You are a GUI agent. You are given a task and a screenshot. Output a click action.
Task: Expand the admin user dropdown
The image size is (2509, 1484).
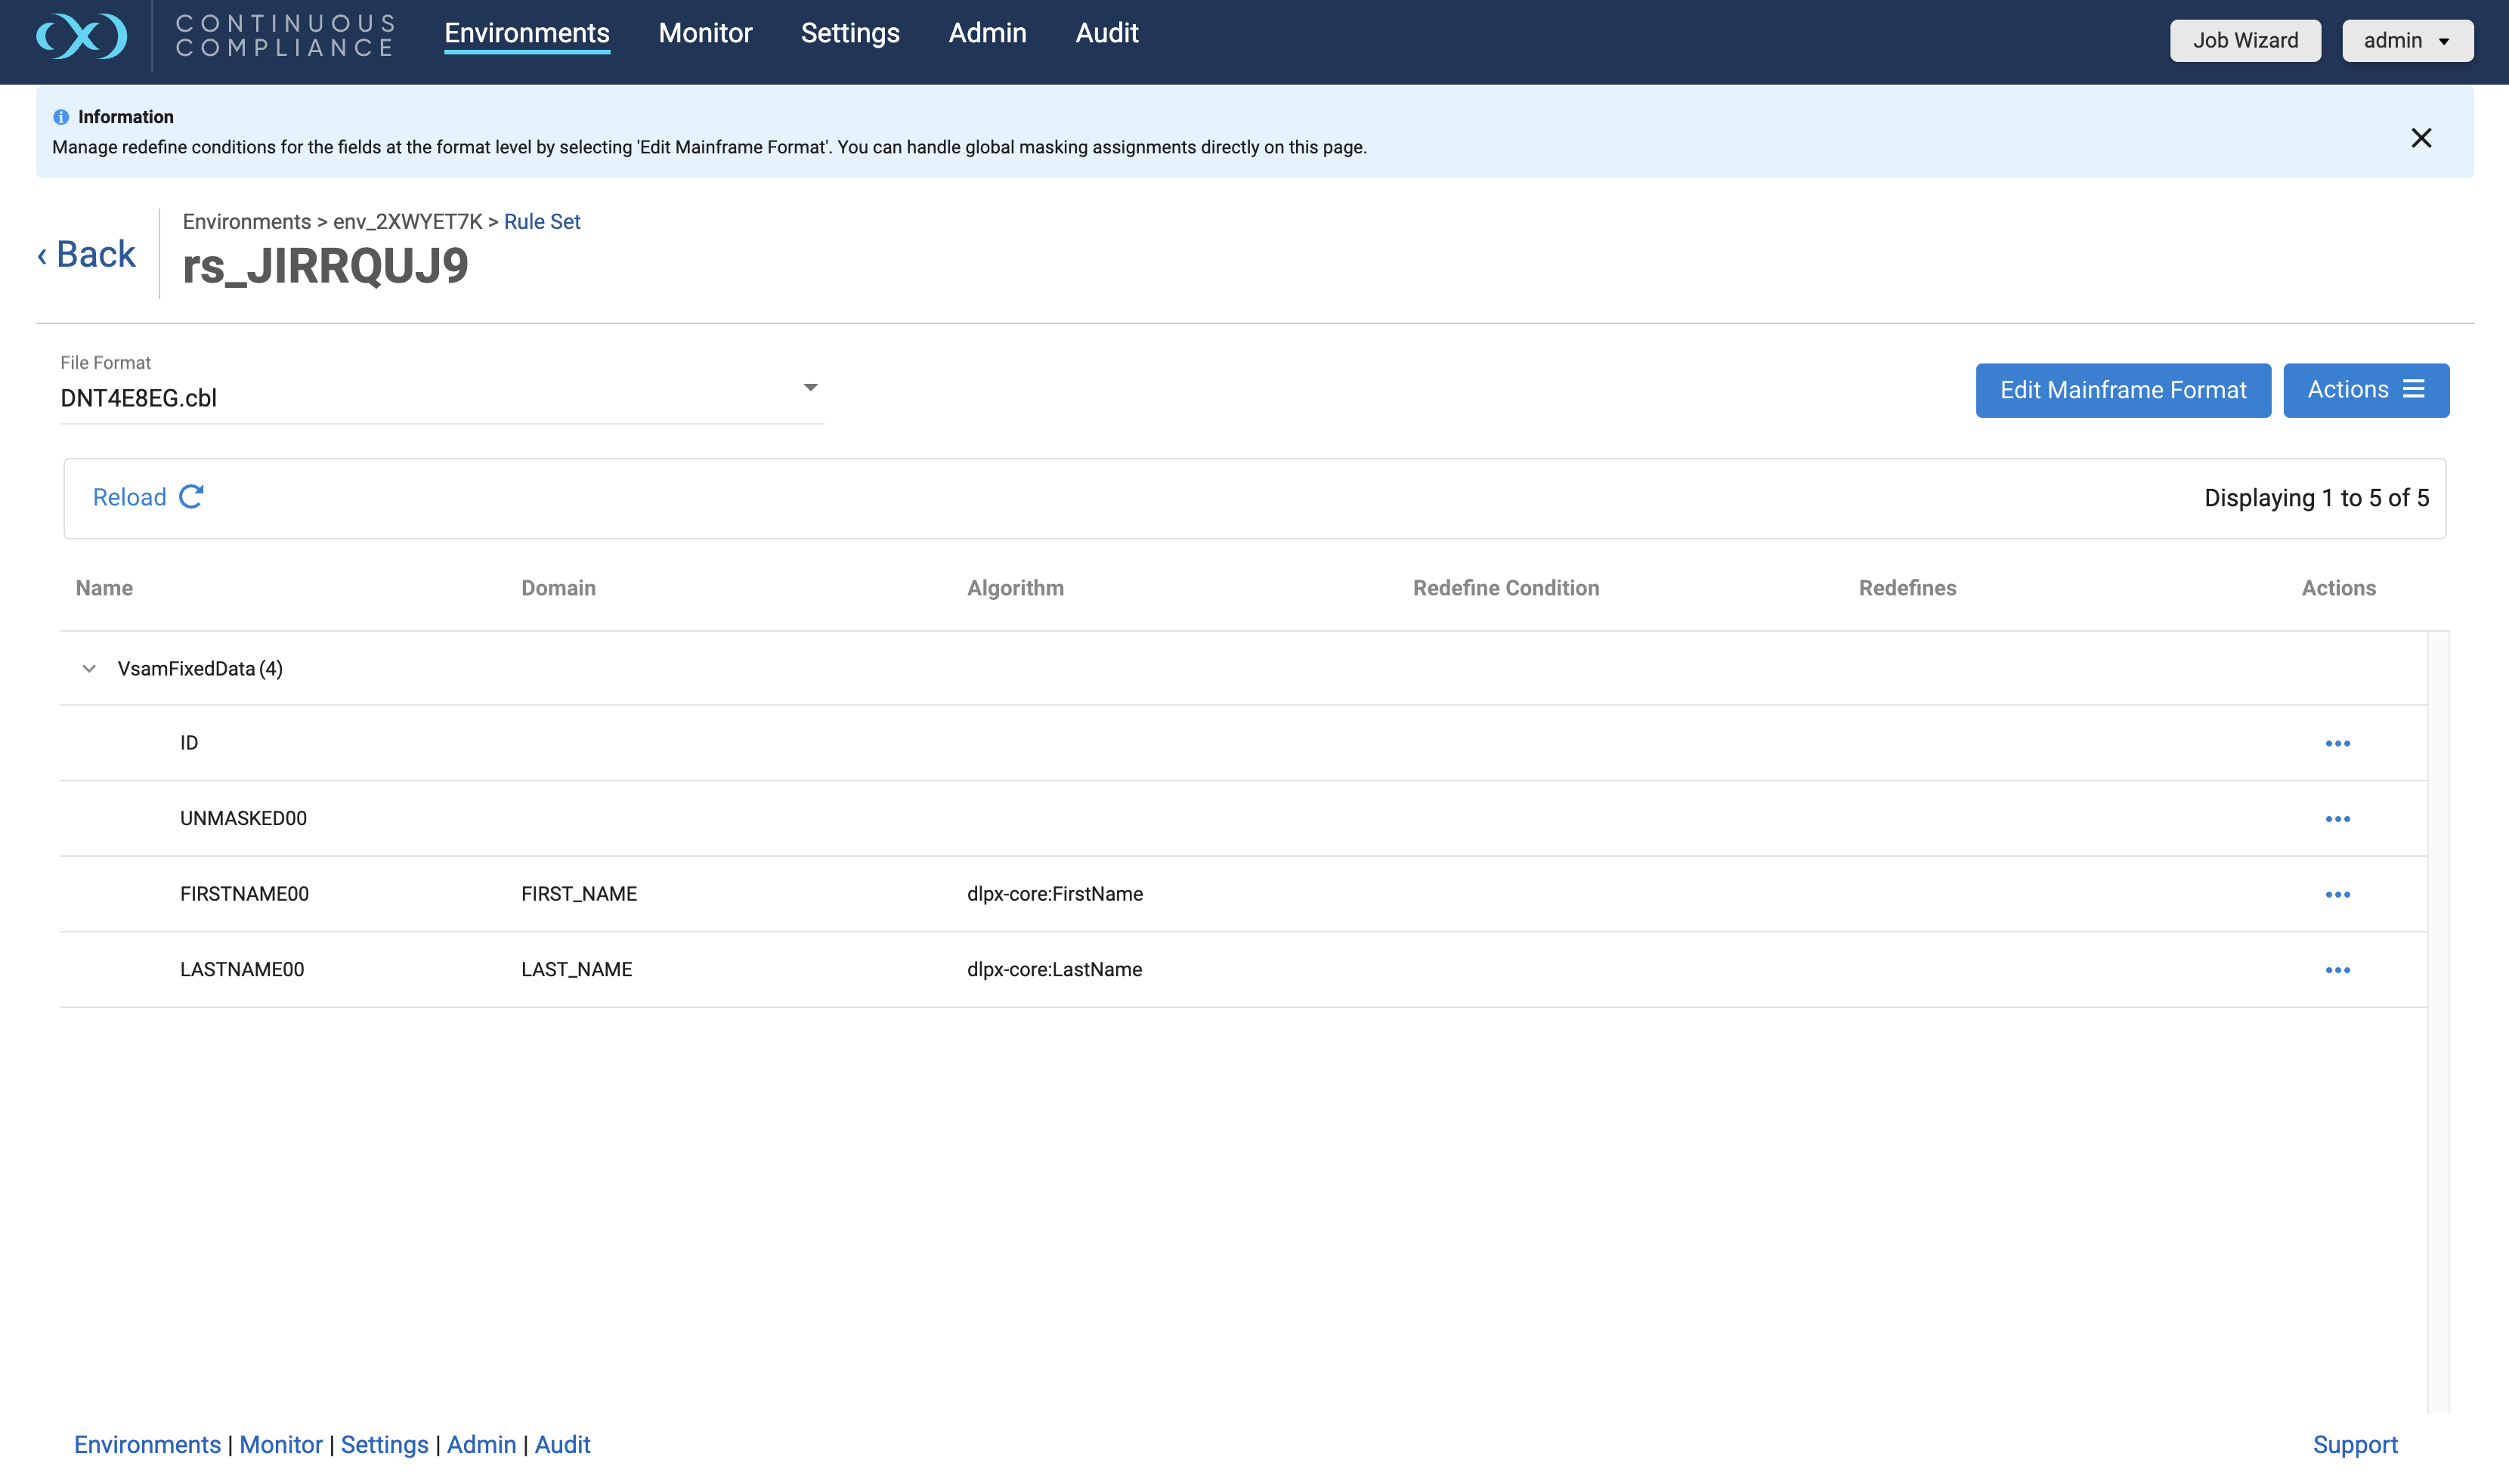click(x=2406, y=41)
